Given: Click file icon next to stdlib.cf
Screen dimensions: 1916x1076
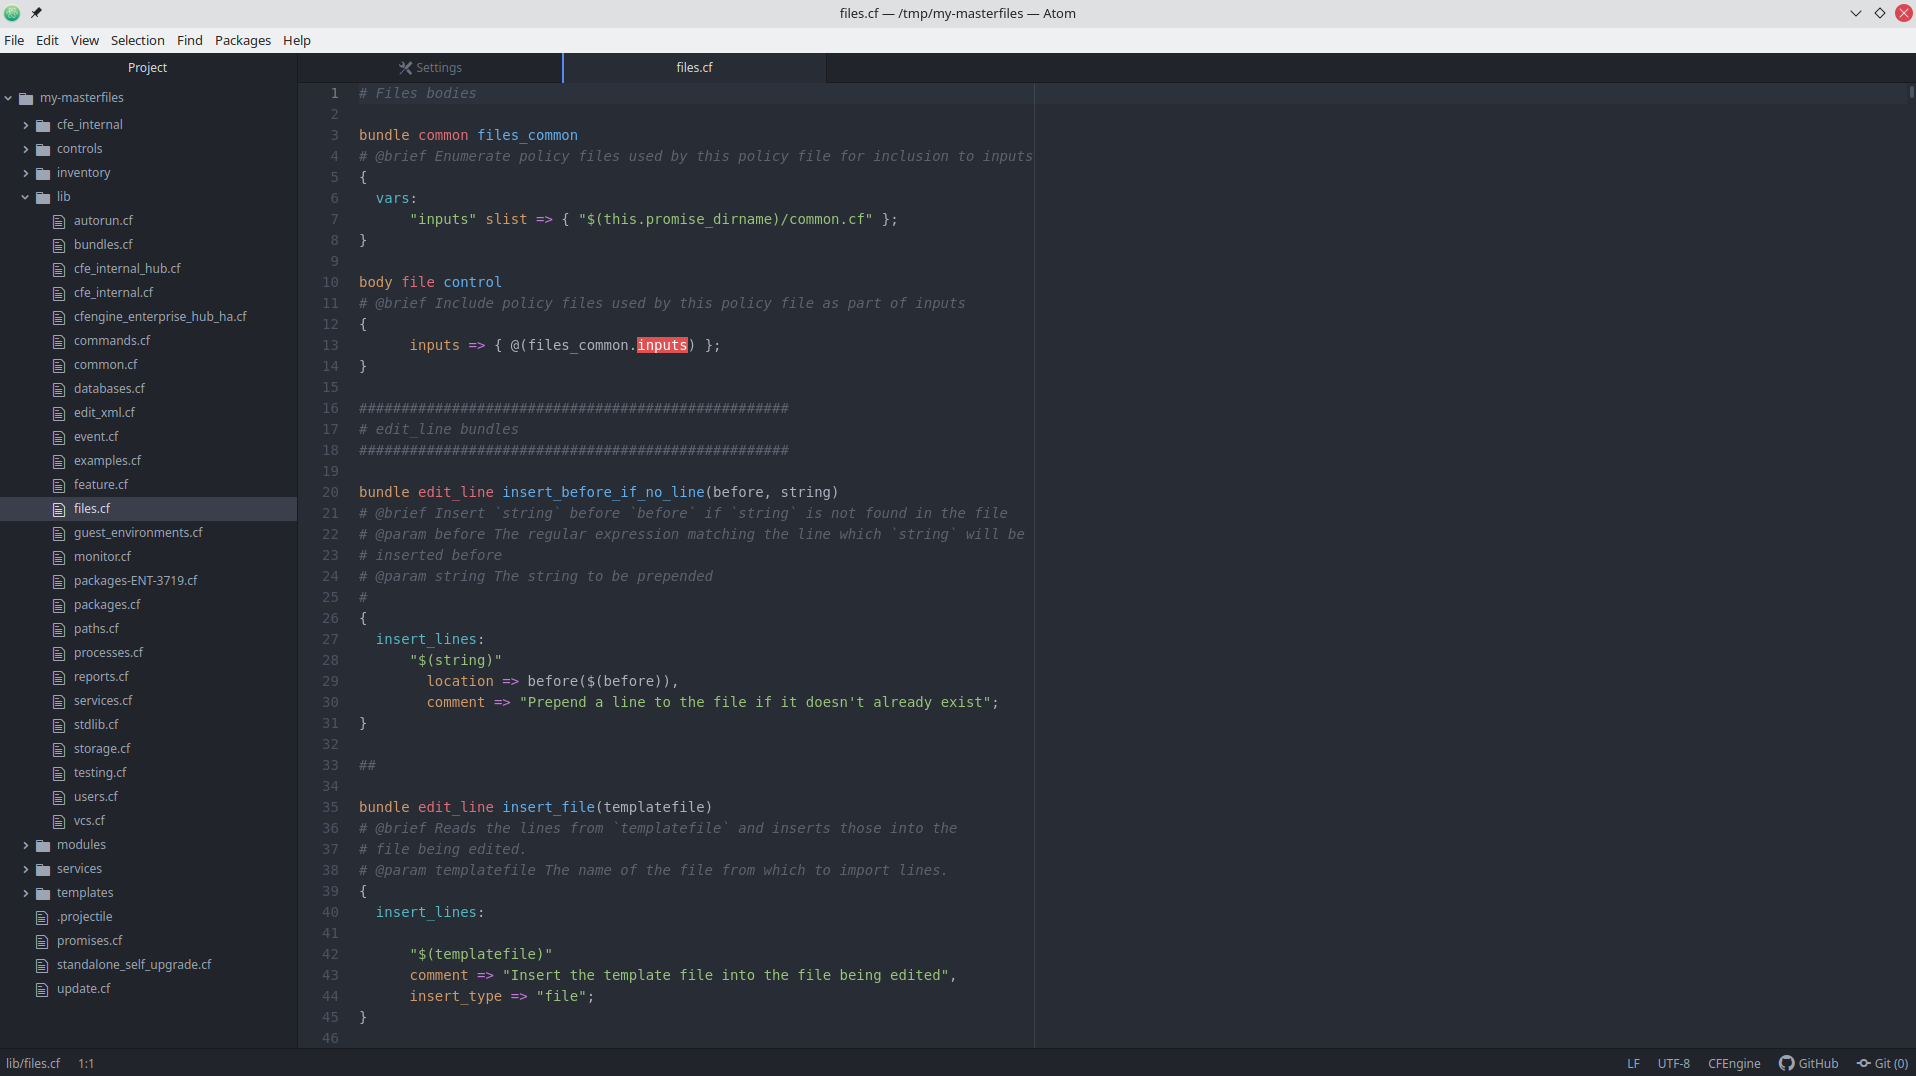Looking at the screenshot, I should [59, 725].
